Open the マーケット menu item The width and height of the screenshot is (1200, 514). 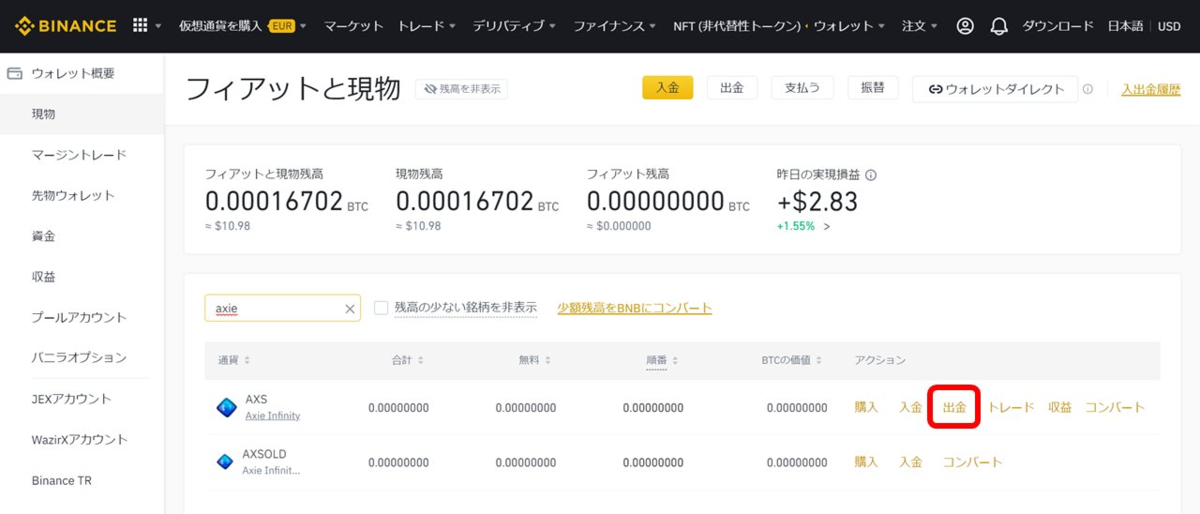[x=353, y=26]
